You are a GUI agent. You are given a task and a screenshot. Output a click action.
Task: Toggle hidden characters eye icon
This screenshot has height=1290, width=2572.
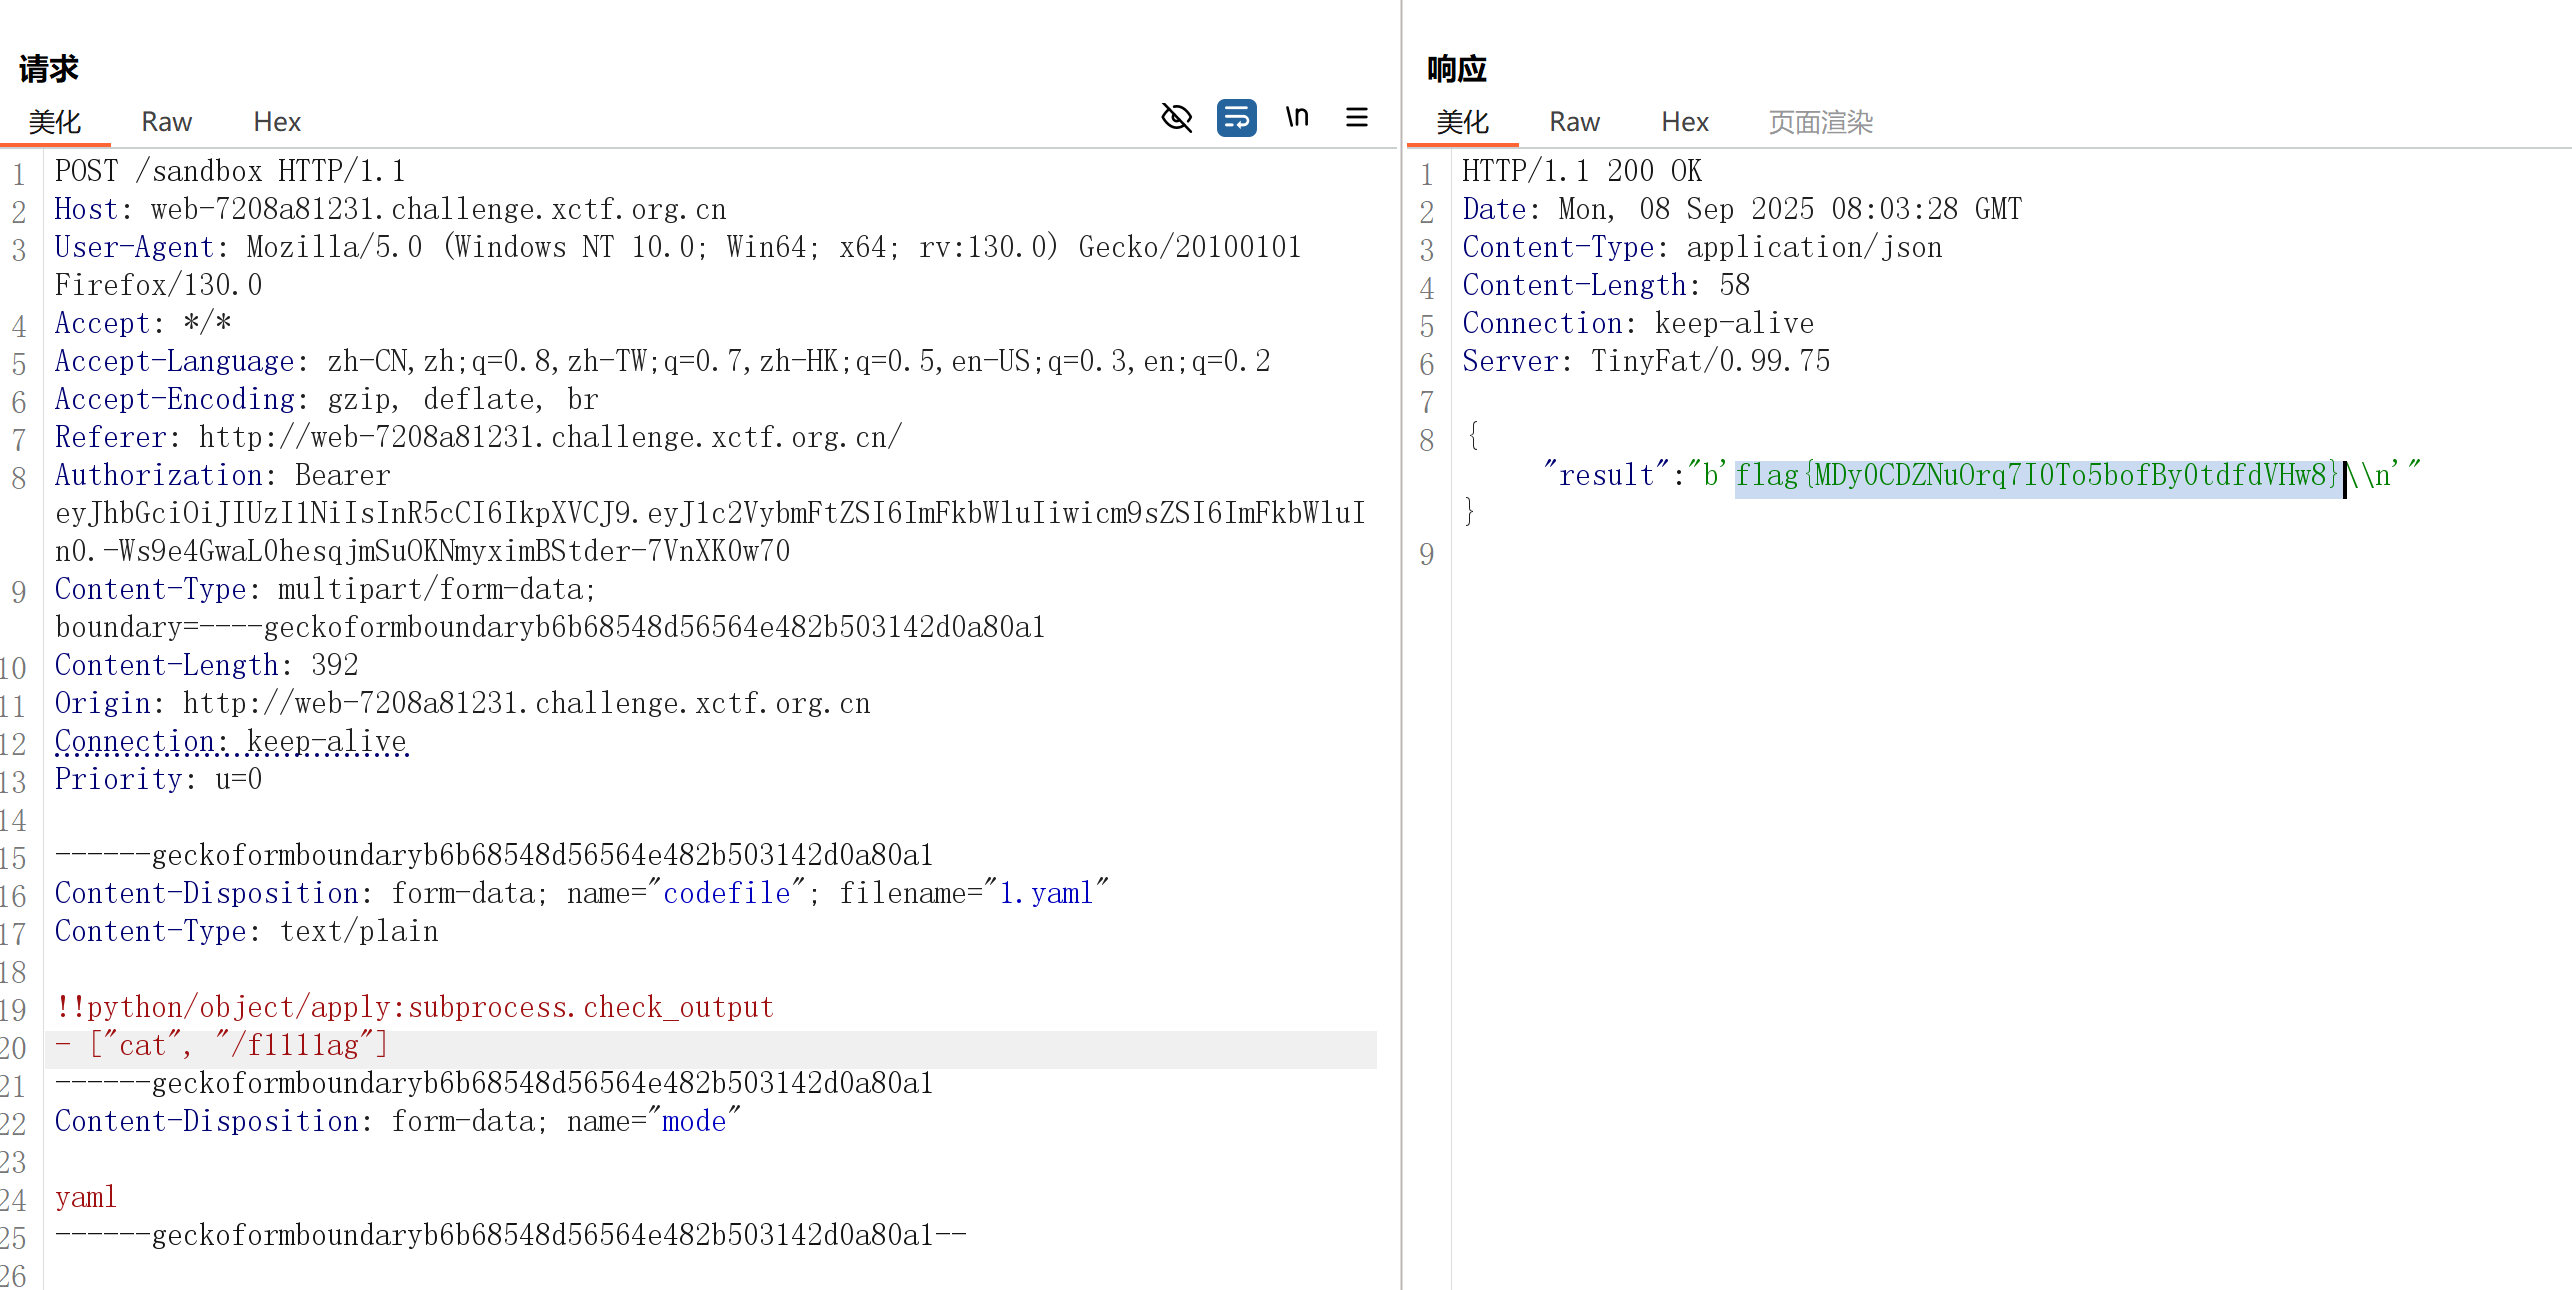[x=1176, y=118]
